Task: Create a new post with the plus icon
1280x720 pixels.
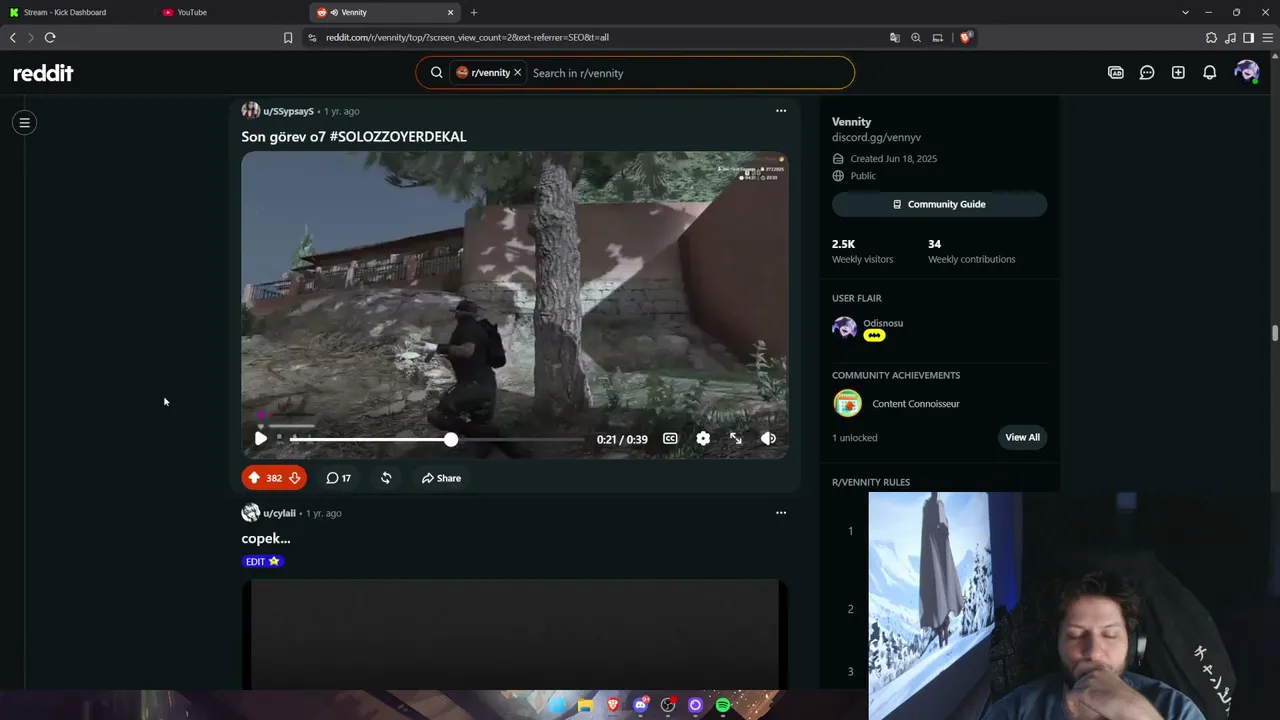Action: 1178,73
